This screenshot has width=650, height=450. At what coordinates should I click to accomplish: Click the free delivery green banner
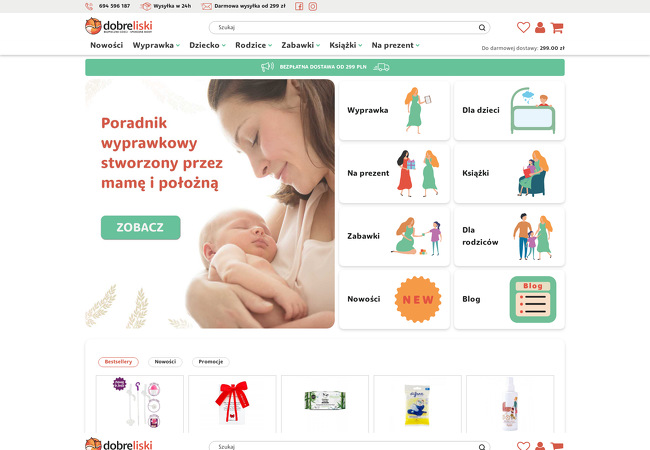point(325,67)
